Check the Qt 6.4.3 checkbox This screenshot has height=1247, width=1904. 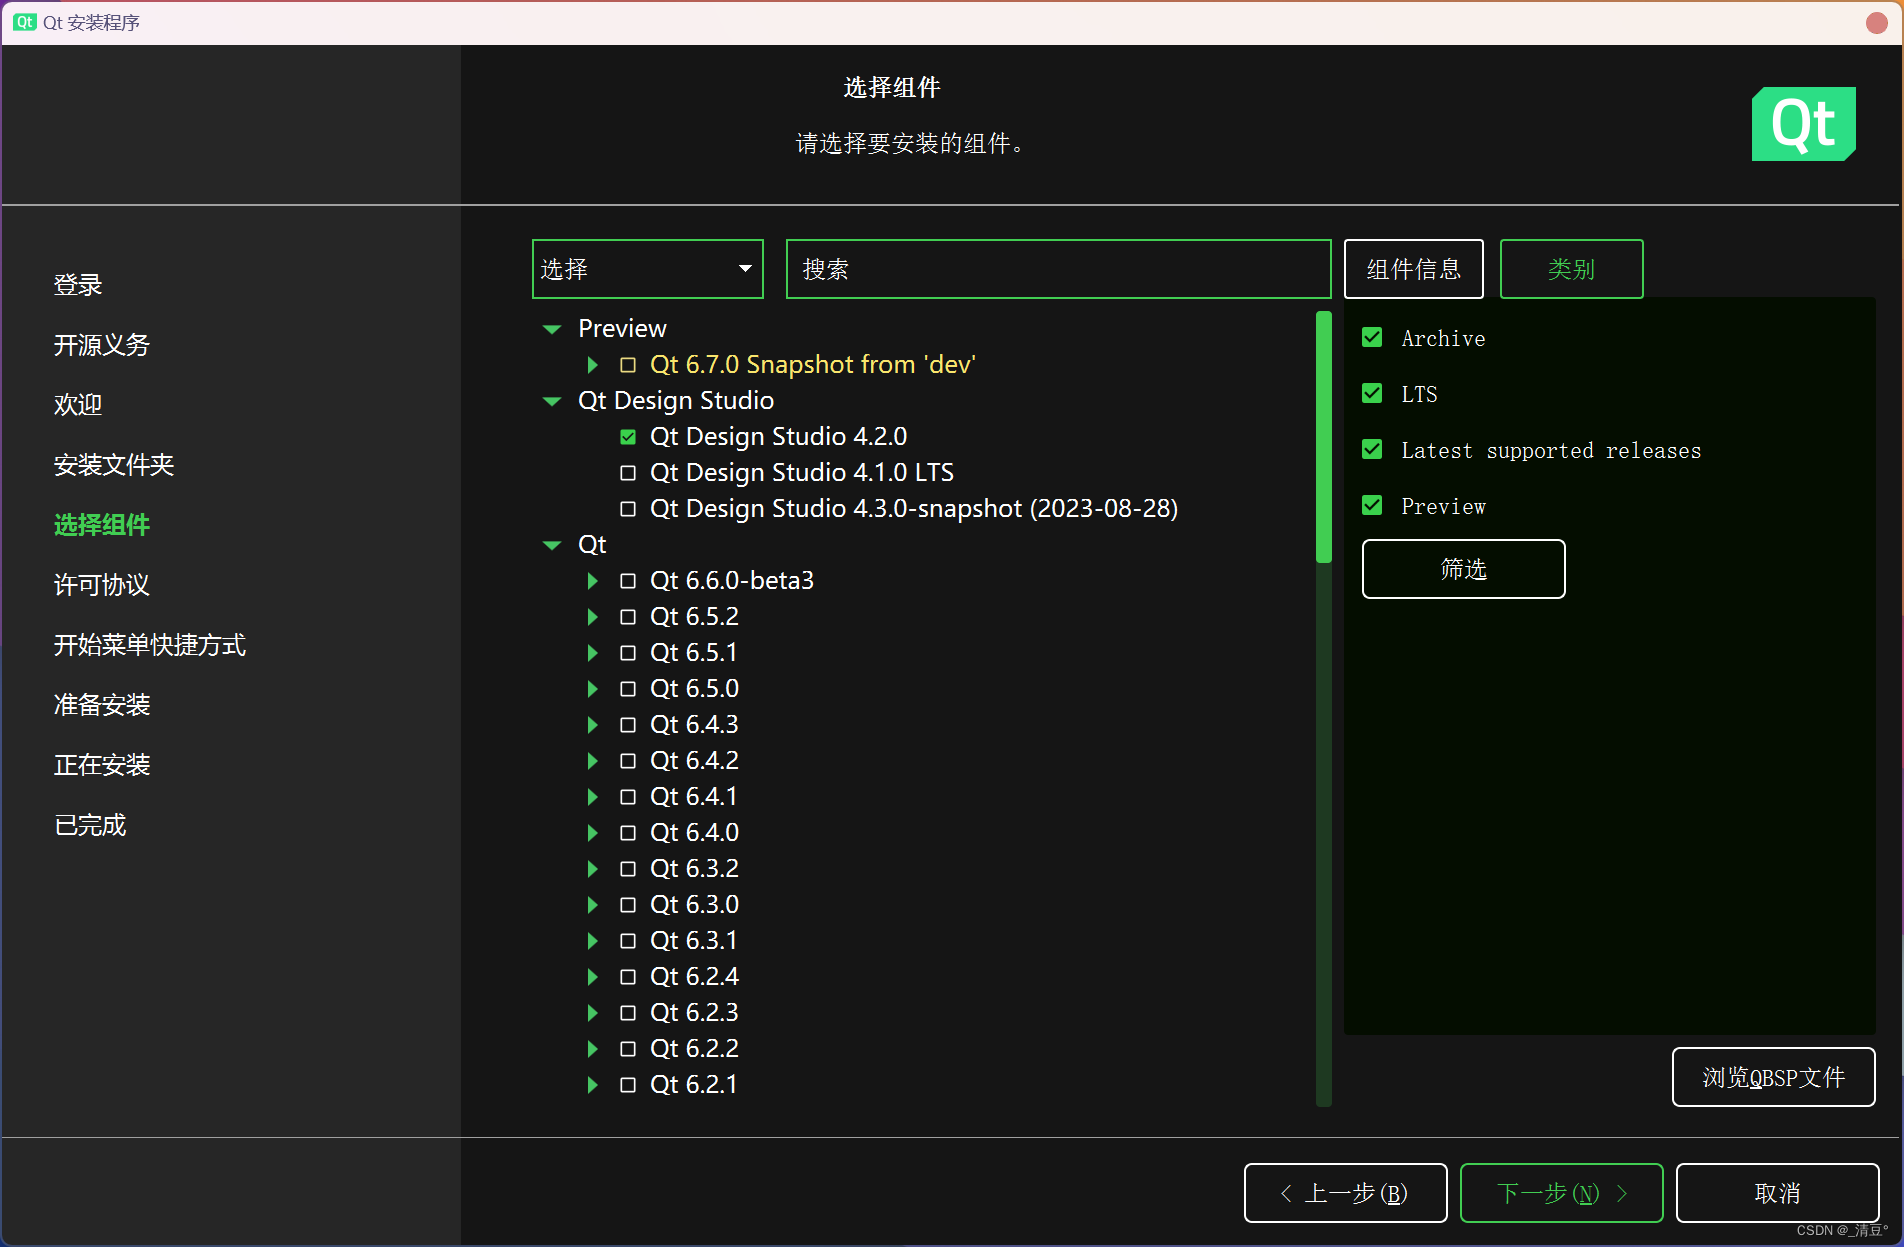coord(628,725)
